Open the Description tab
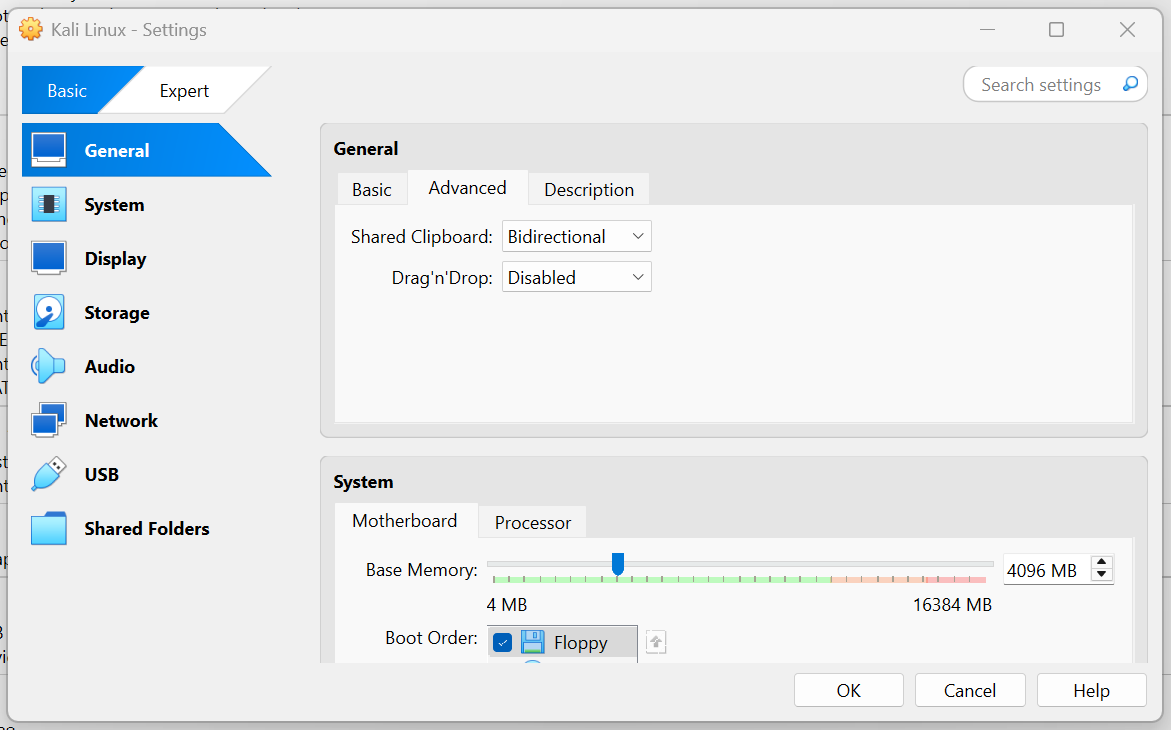The width and height of the screenshot is (1171, 730). [x=588, y=190]
